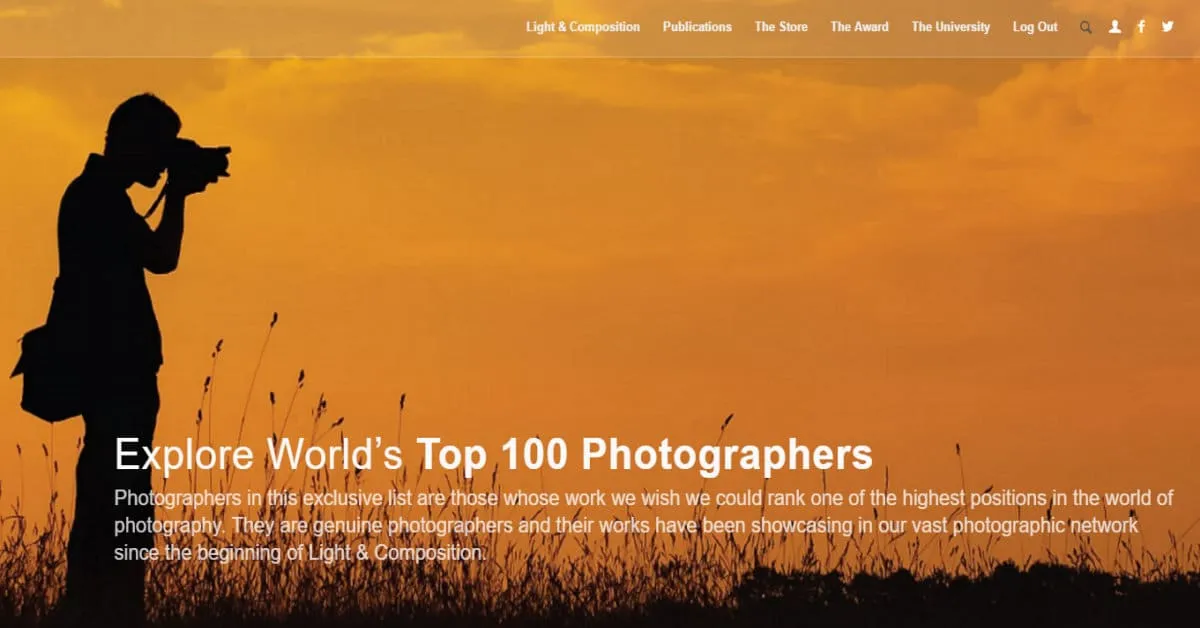Open The Award navigation item
The height and width of the screenshot is (628, 1200).
click(x=859, y=27)
